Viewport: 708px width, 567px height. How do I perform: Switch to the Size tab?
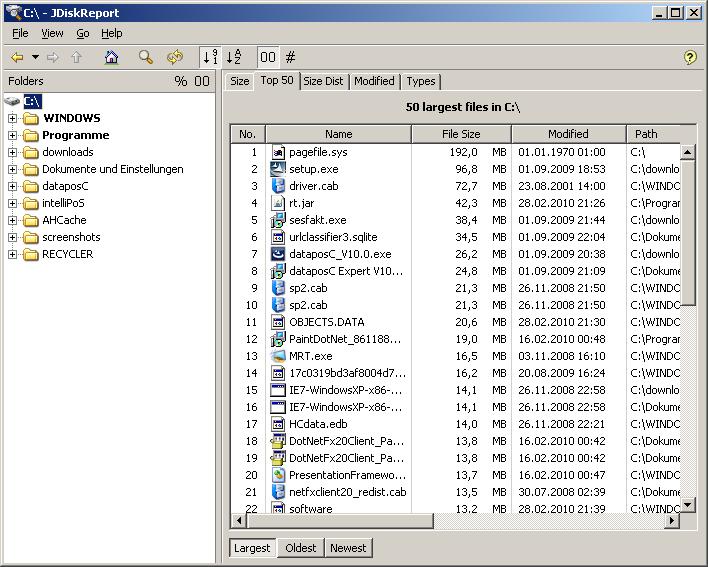[240, 81]
